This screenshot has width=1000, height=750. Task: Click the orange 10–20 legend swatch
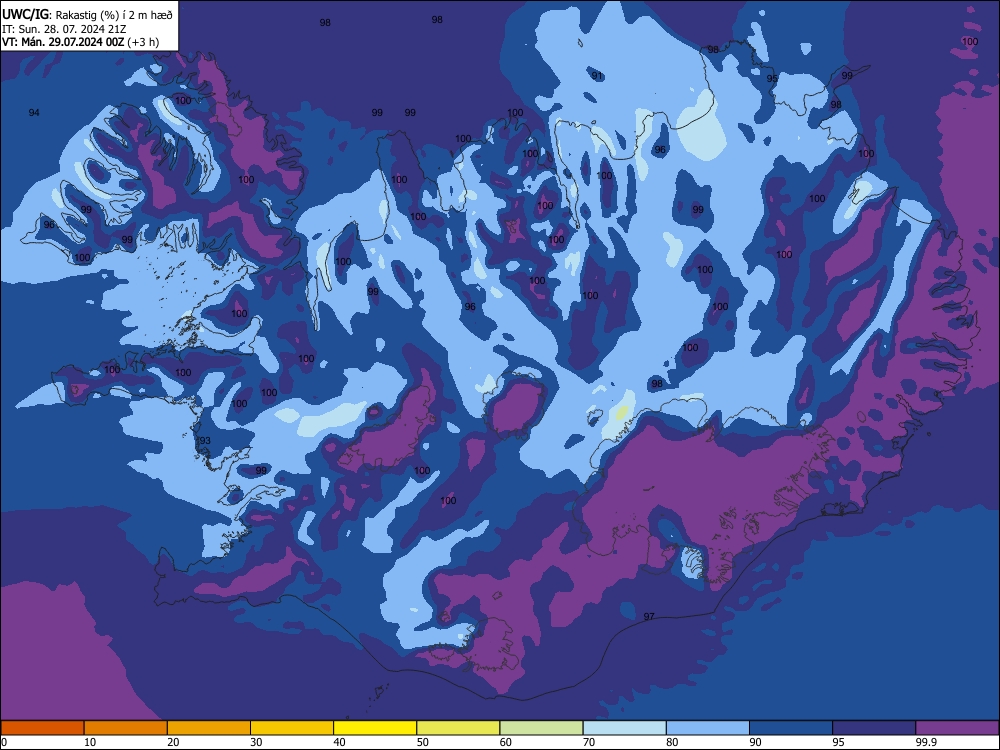pos(126,728)
